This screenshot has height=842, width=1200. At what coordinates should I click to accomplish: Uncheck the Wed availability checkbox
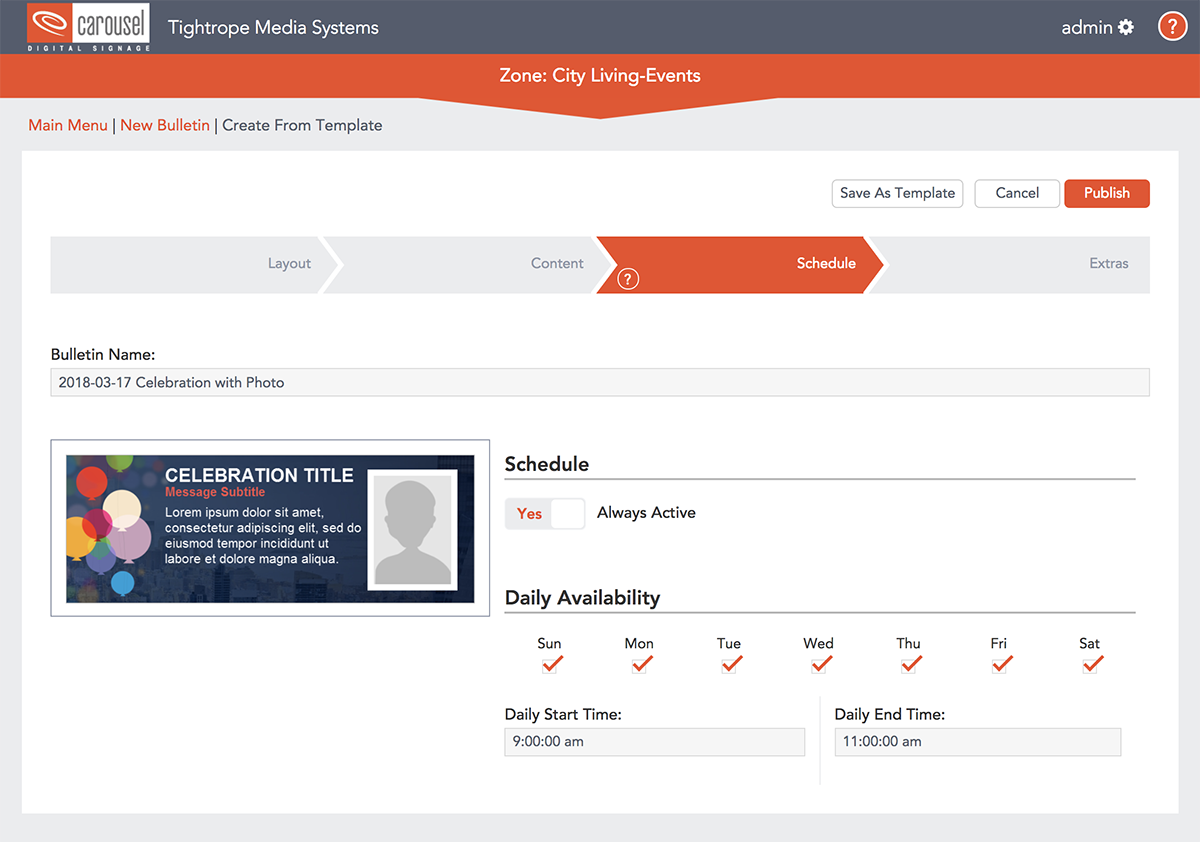pos(819,664)
